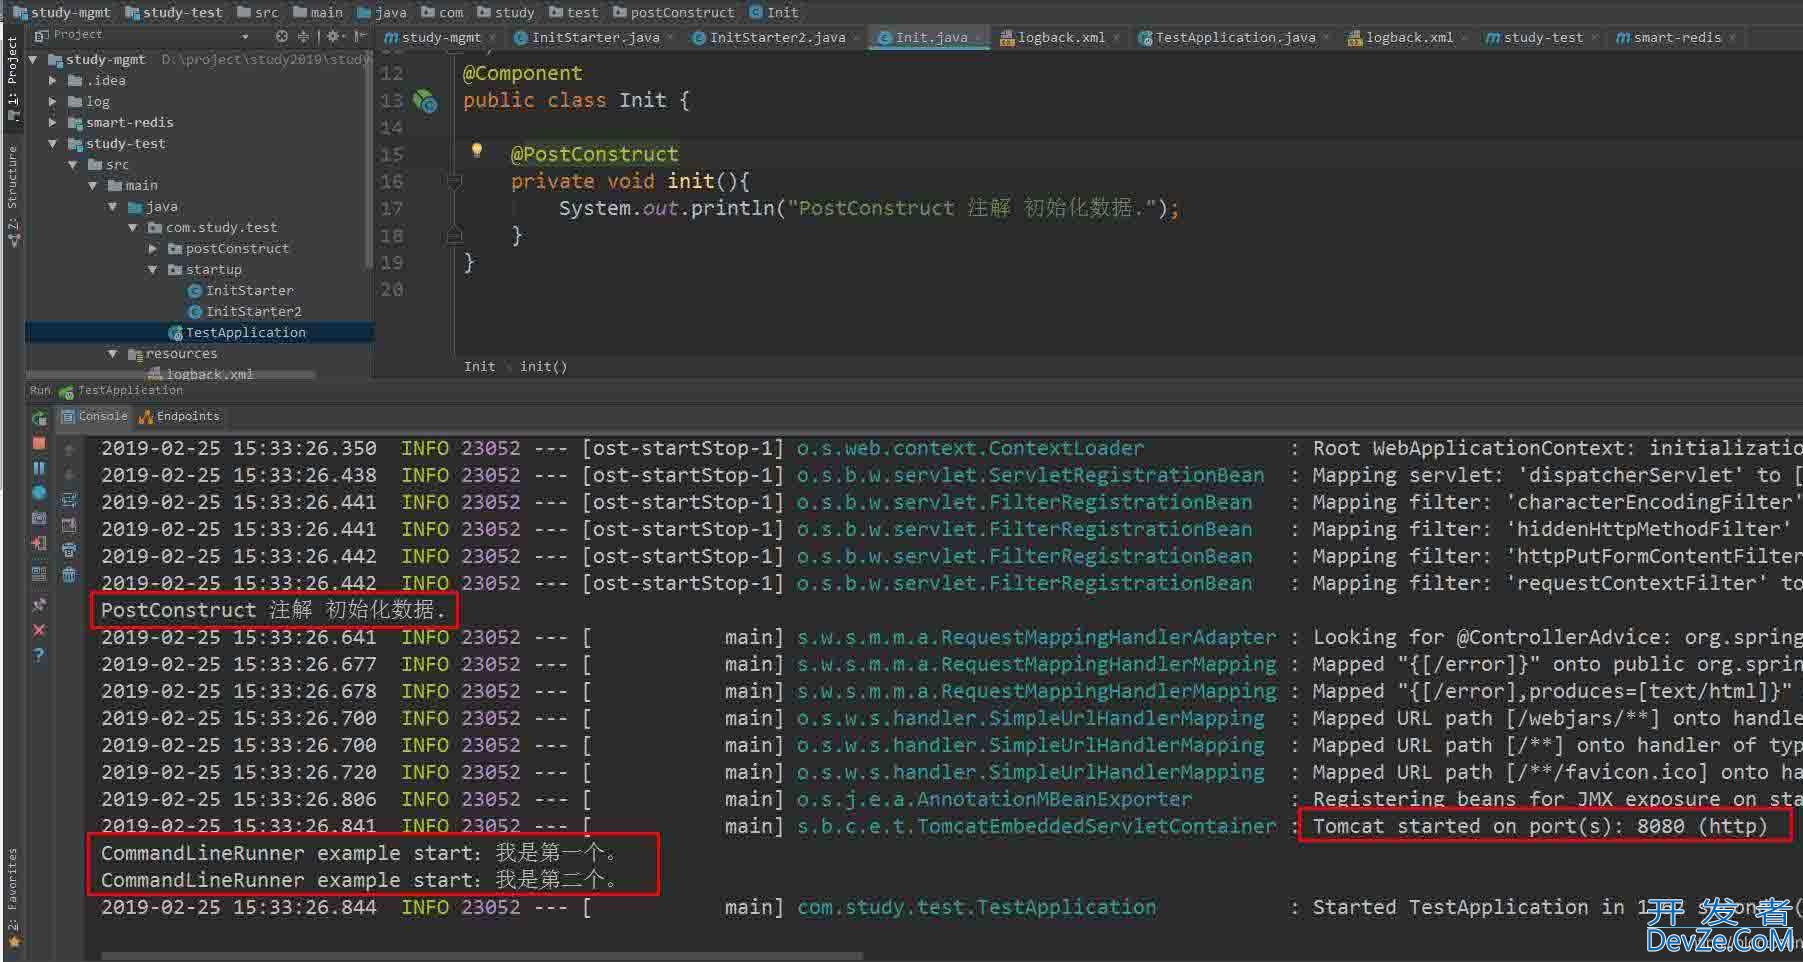Expand the postConstruct package
Viewport: 1803px width, 962px height.
tap(153, 249)
